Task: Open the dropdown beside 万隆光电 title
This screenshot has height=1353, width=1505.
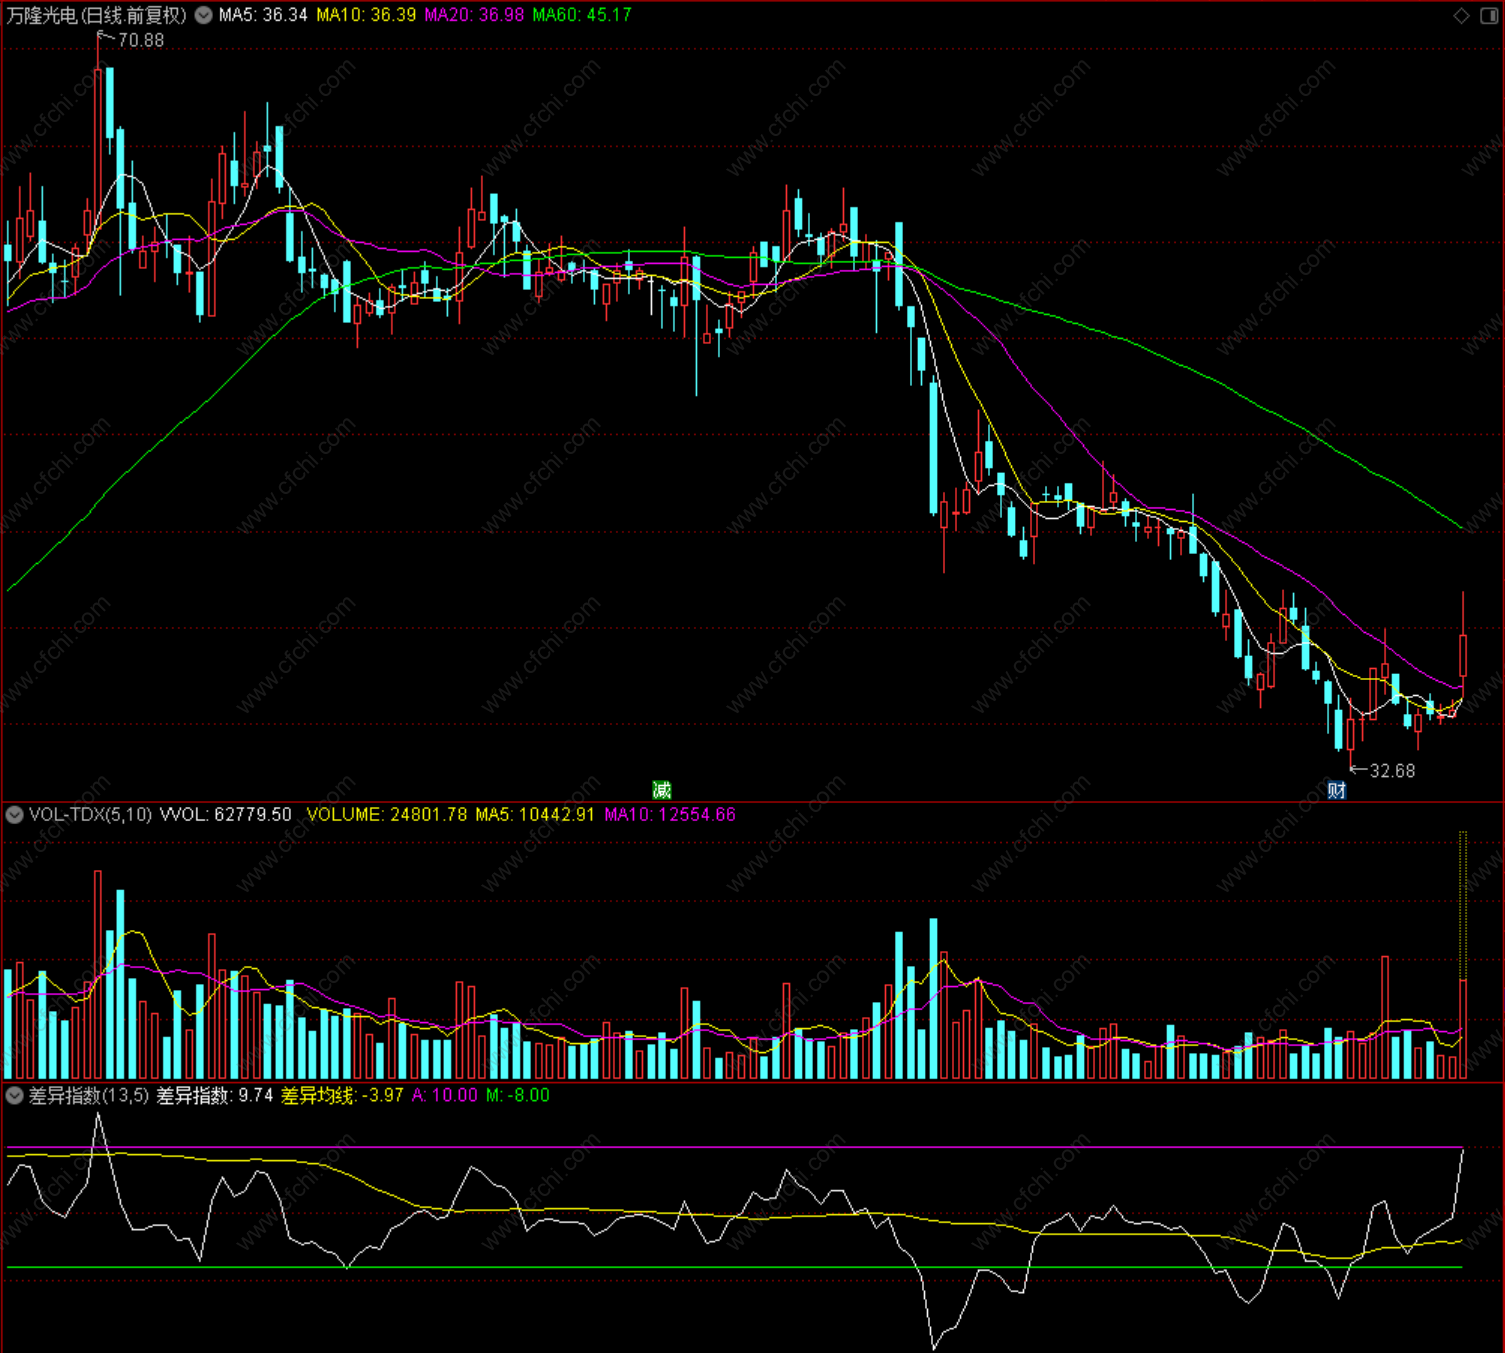Action: pos(203,15)
